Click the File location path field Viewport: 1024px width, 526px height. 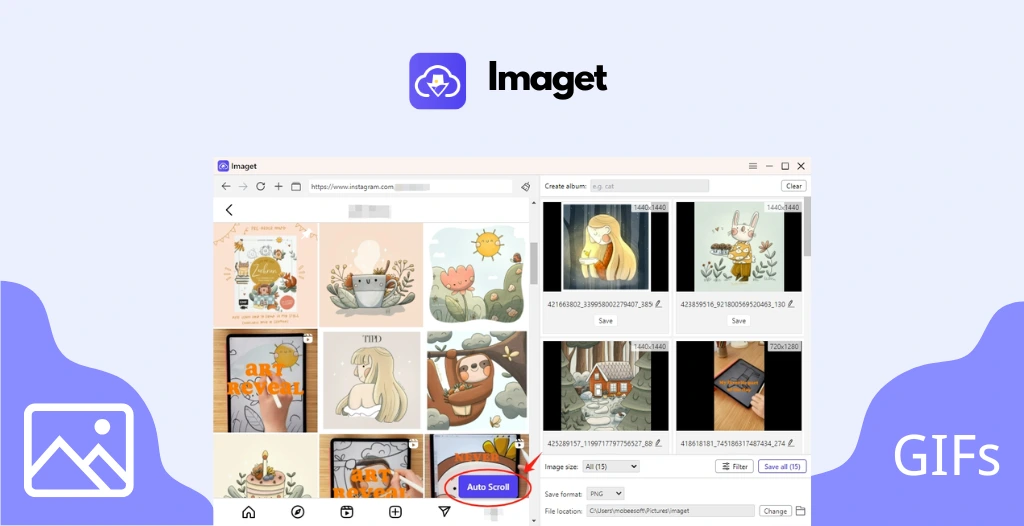click(670, 511)
